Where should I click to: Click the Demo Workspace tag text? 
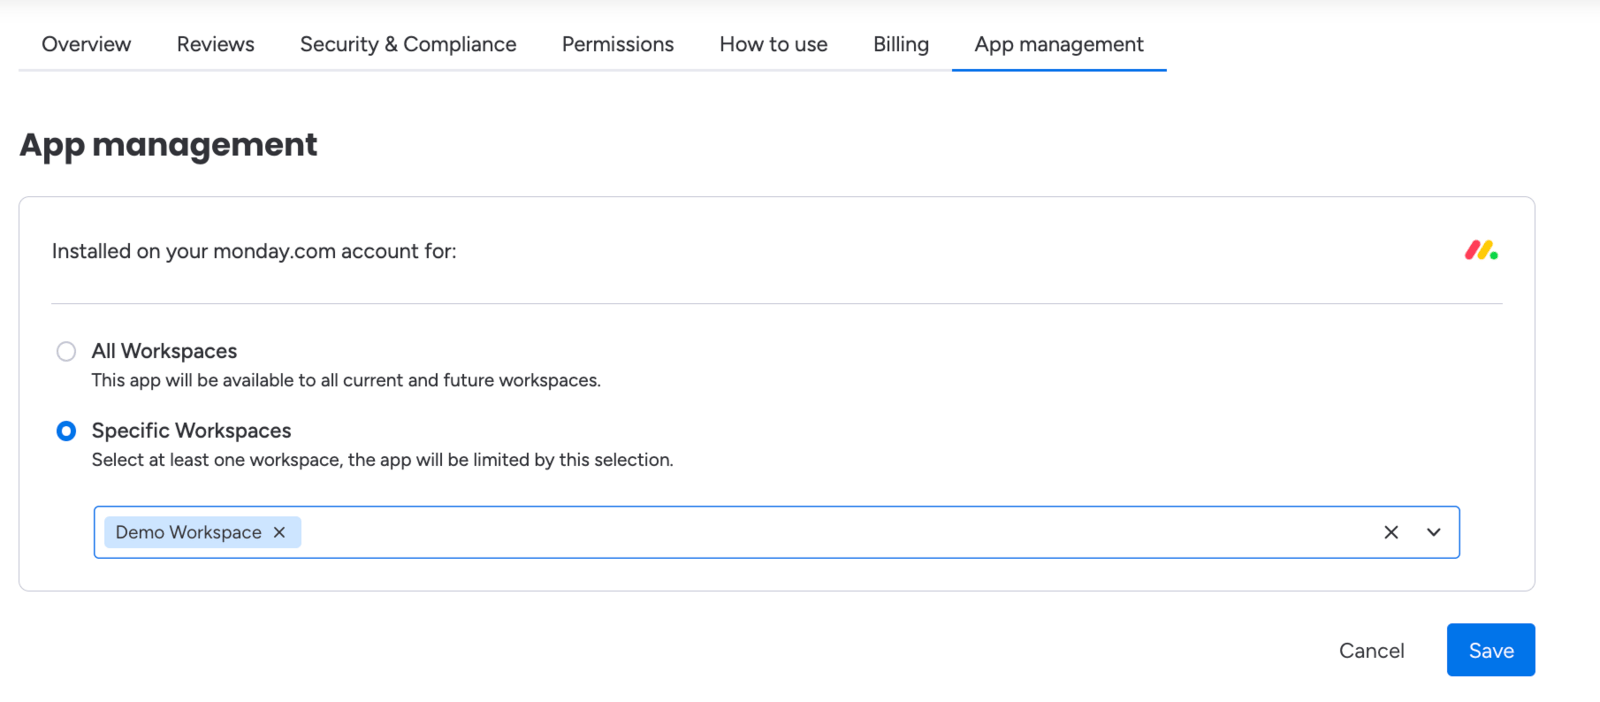point(188,532)
